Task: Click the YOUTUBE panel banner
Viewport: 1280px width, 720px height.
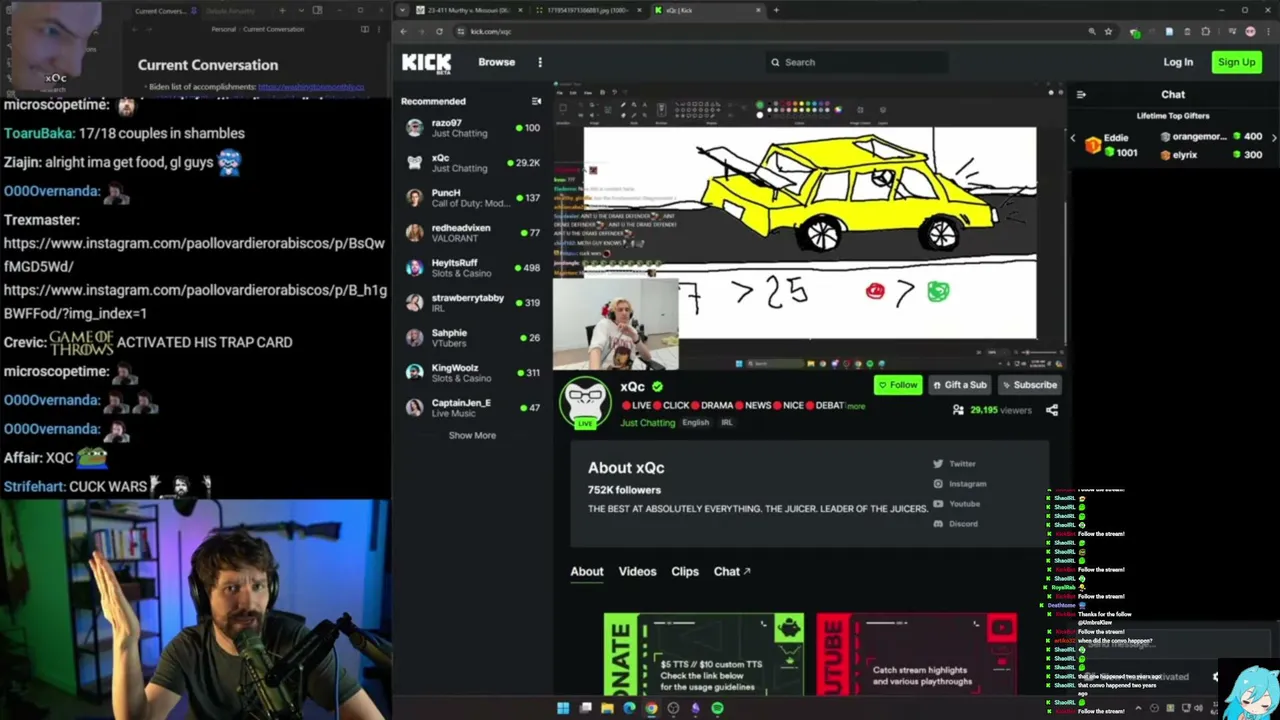Action: point(917,654)
